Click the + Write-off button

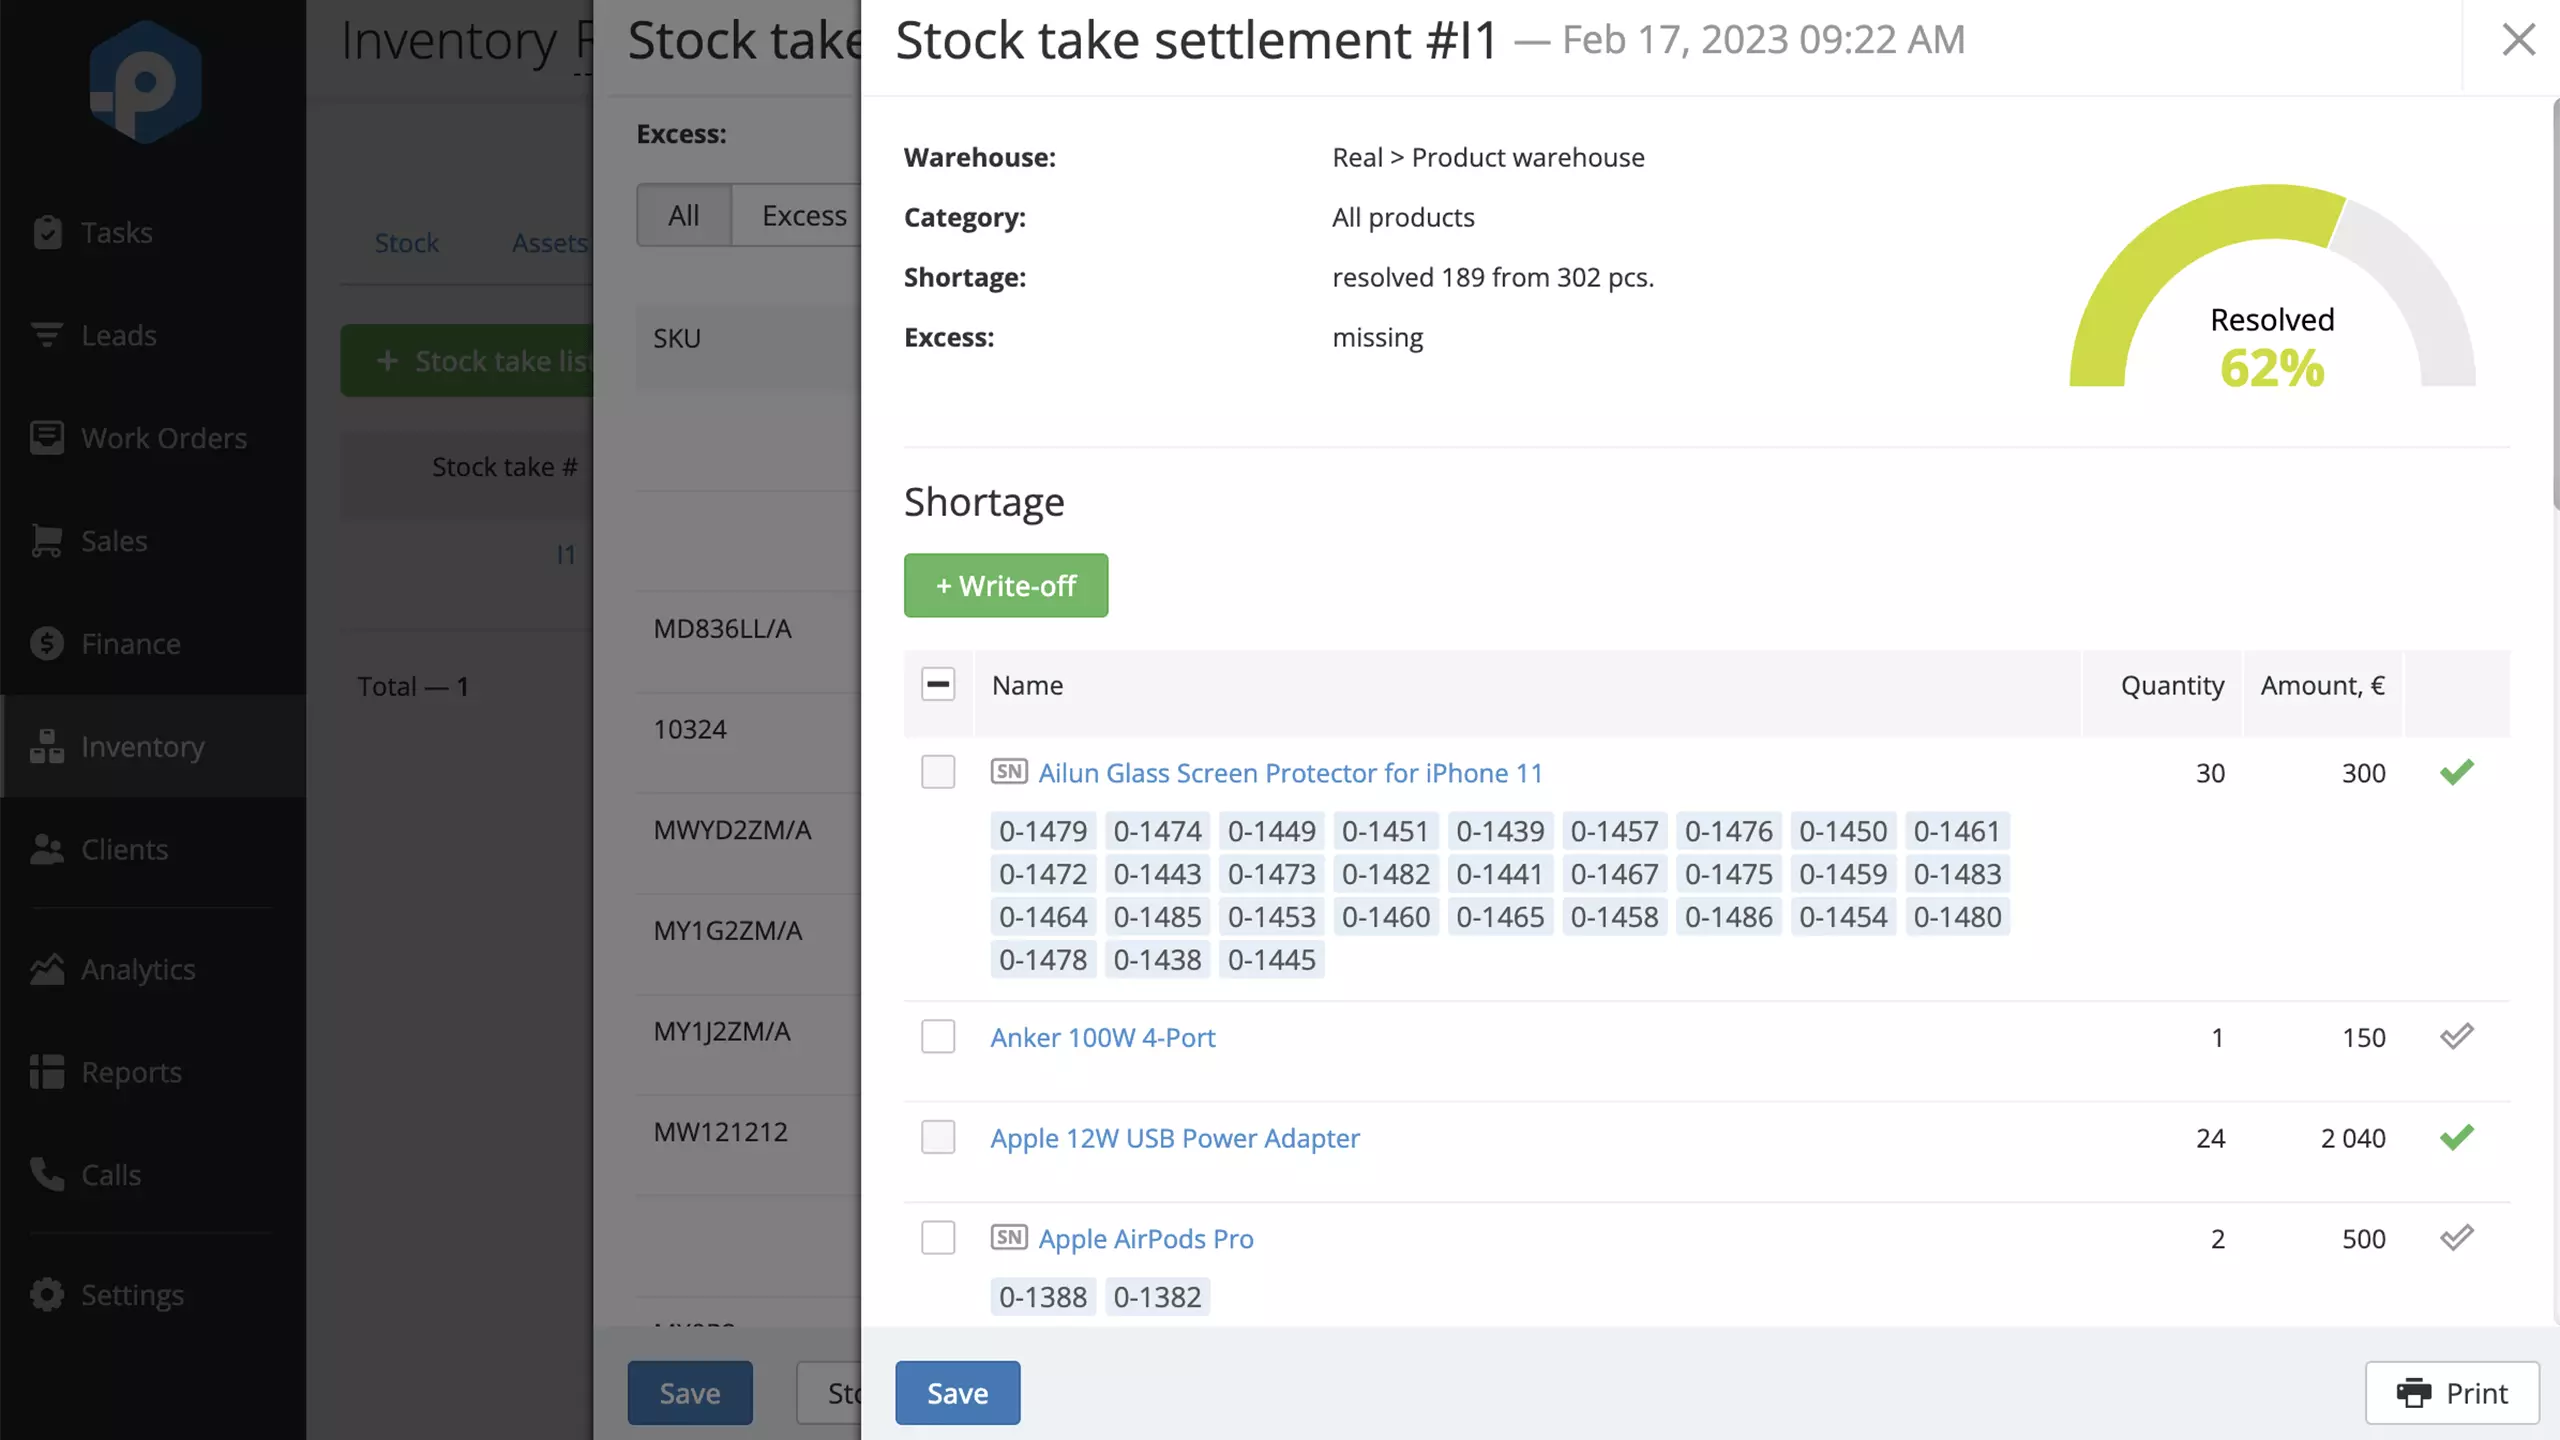[1006, 585]
